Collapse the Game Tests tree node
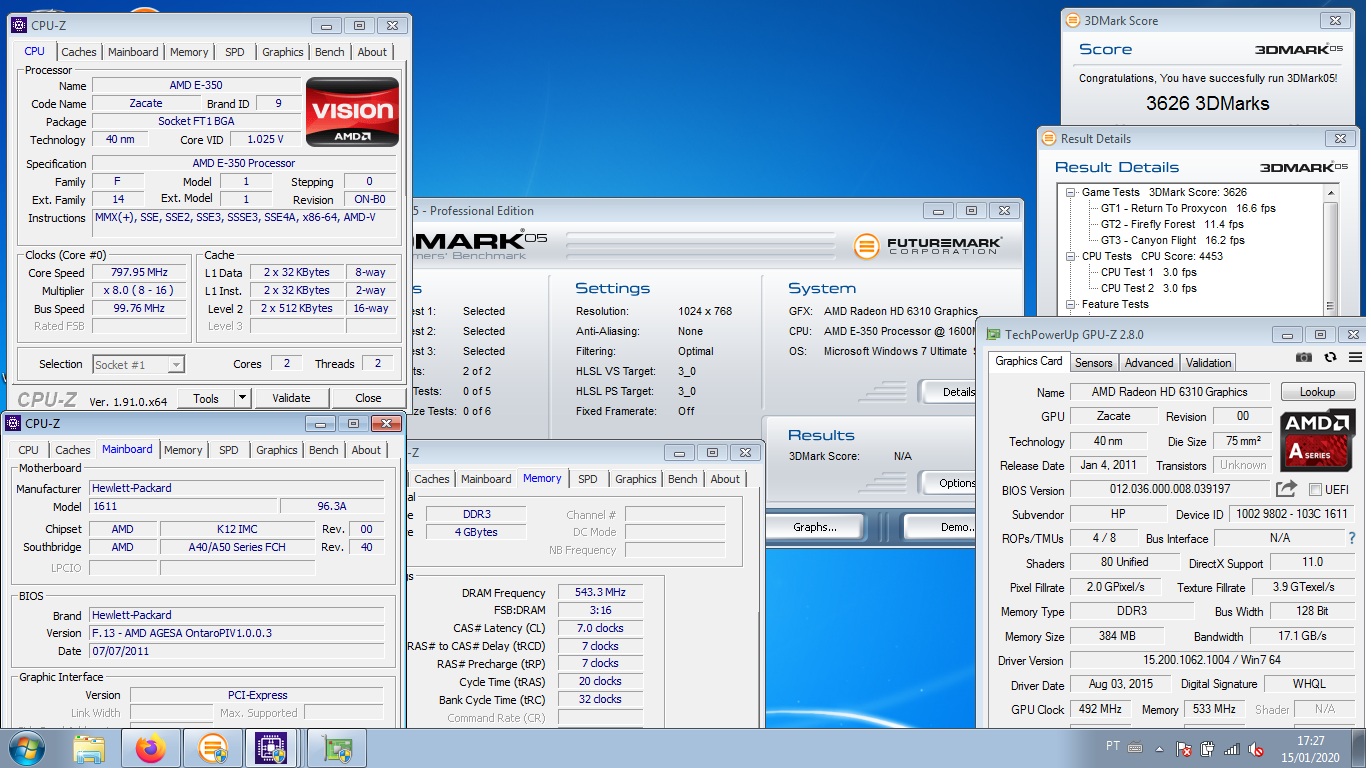The height and width of the screenshot is (768, 1371). click(x=1071, y=192)
